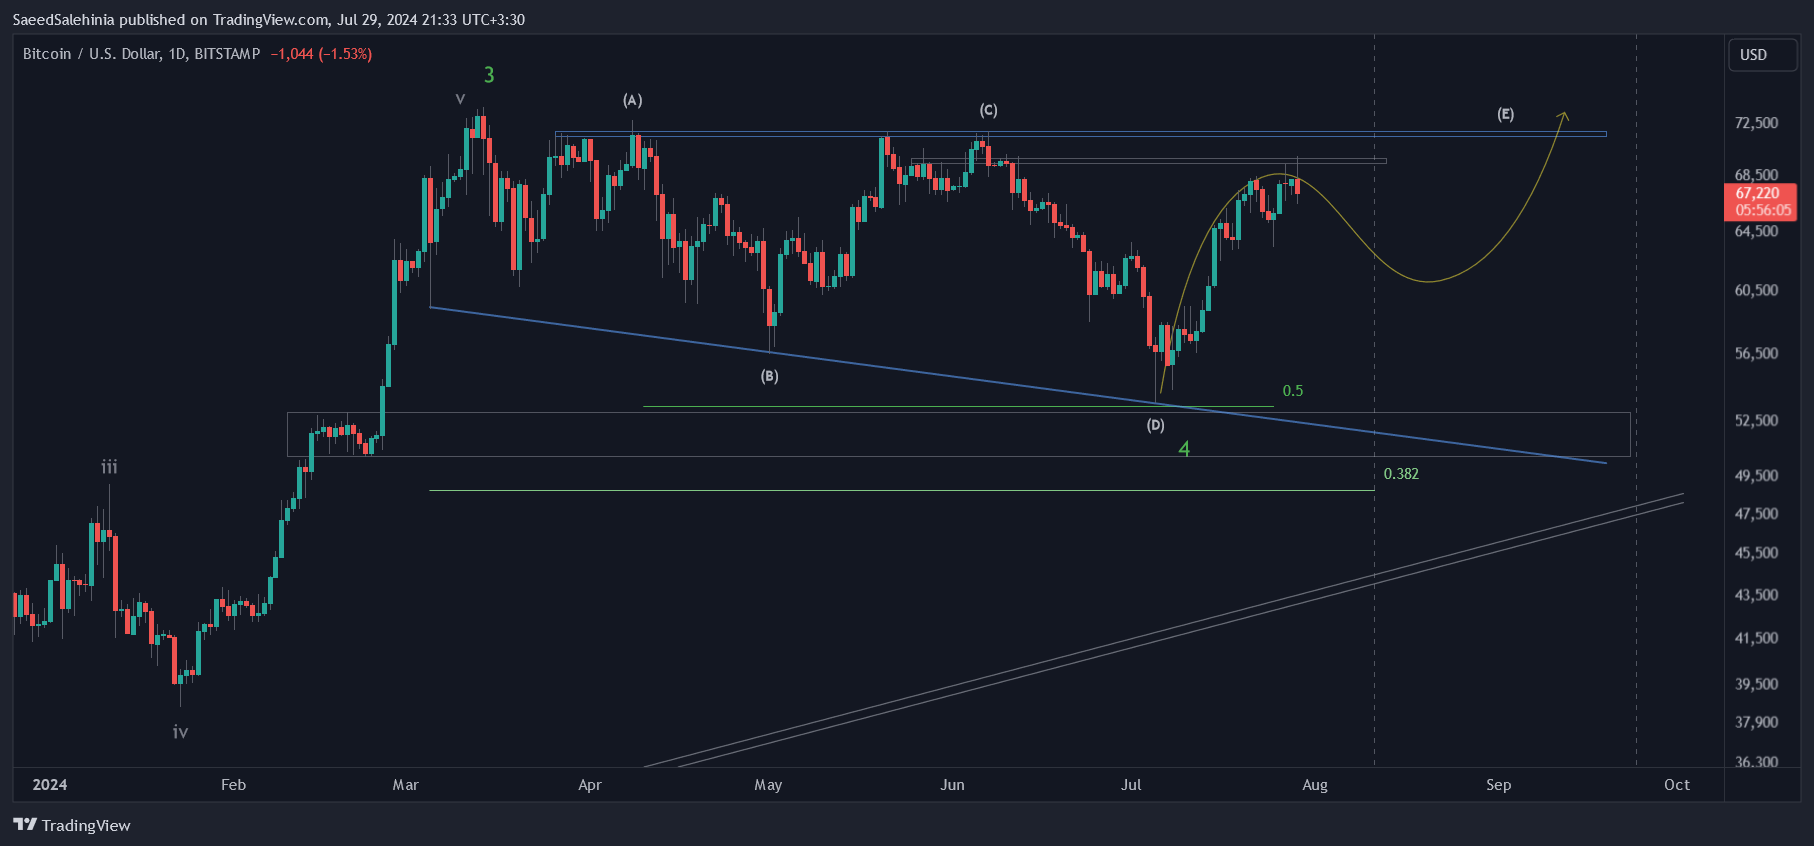1814x846 pixels.
Task: Select the iii sub-wave label
Action: [x=109, y=467]
